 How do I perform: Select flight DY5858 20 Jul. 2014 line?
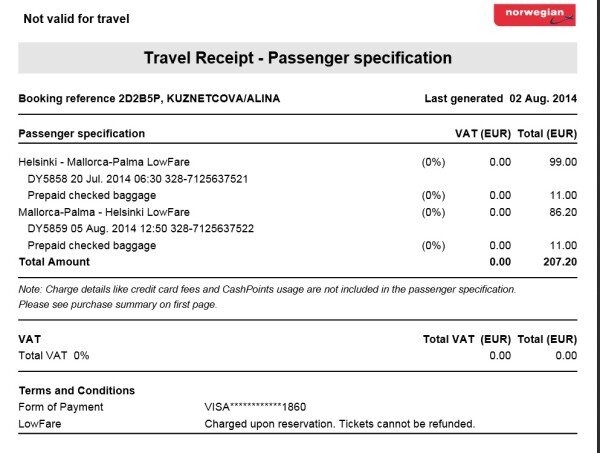coord(138,179)
